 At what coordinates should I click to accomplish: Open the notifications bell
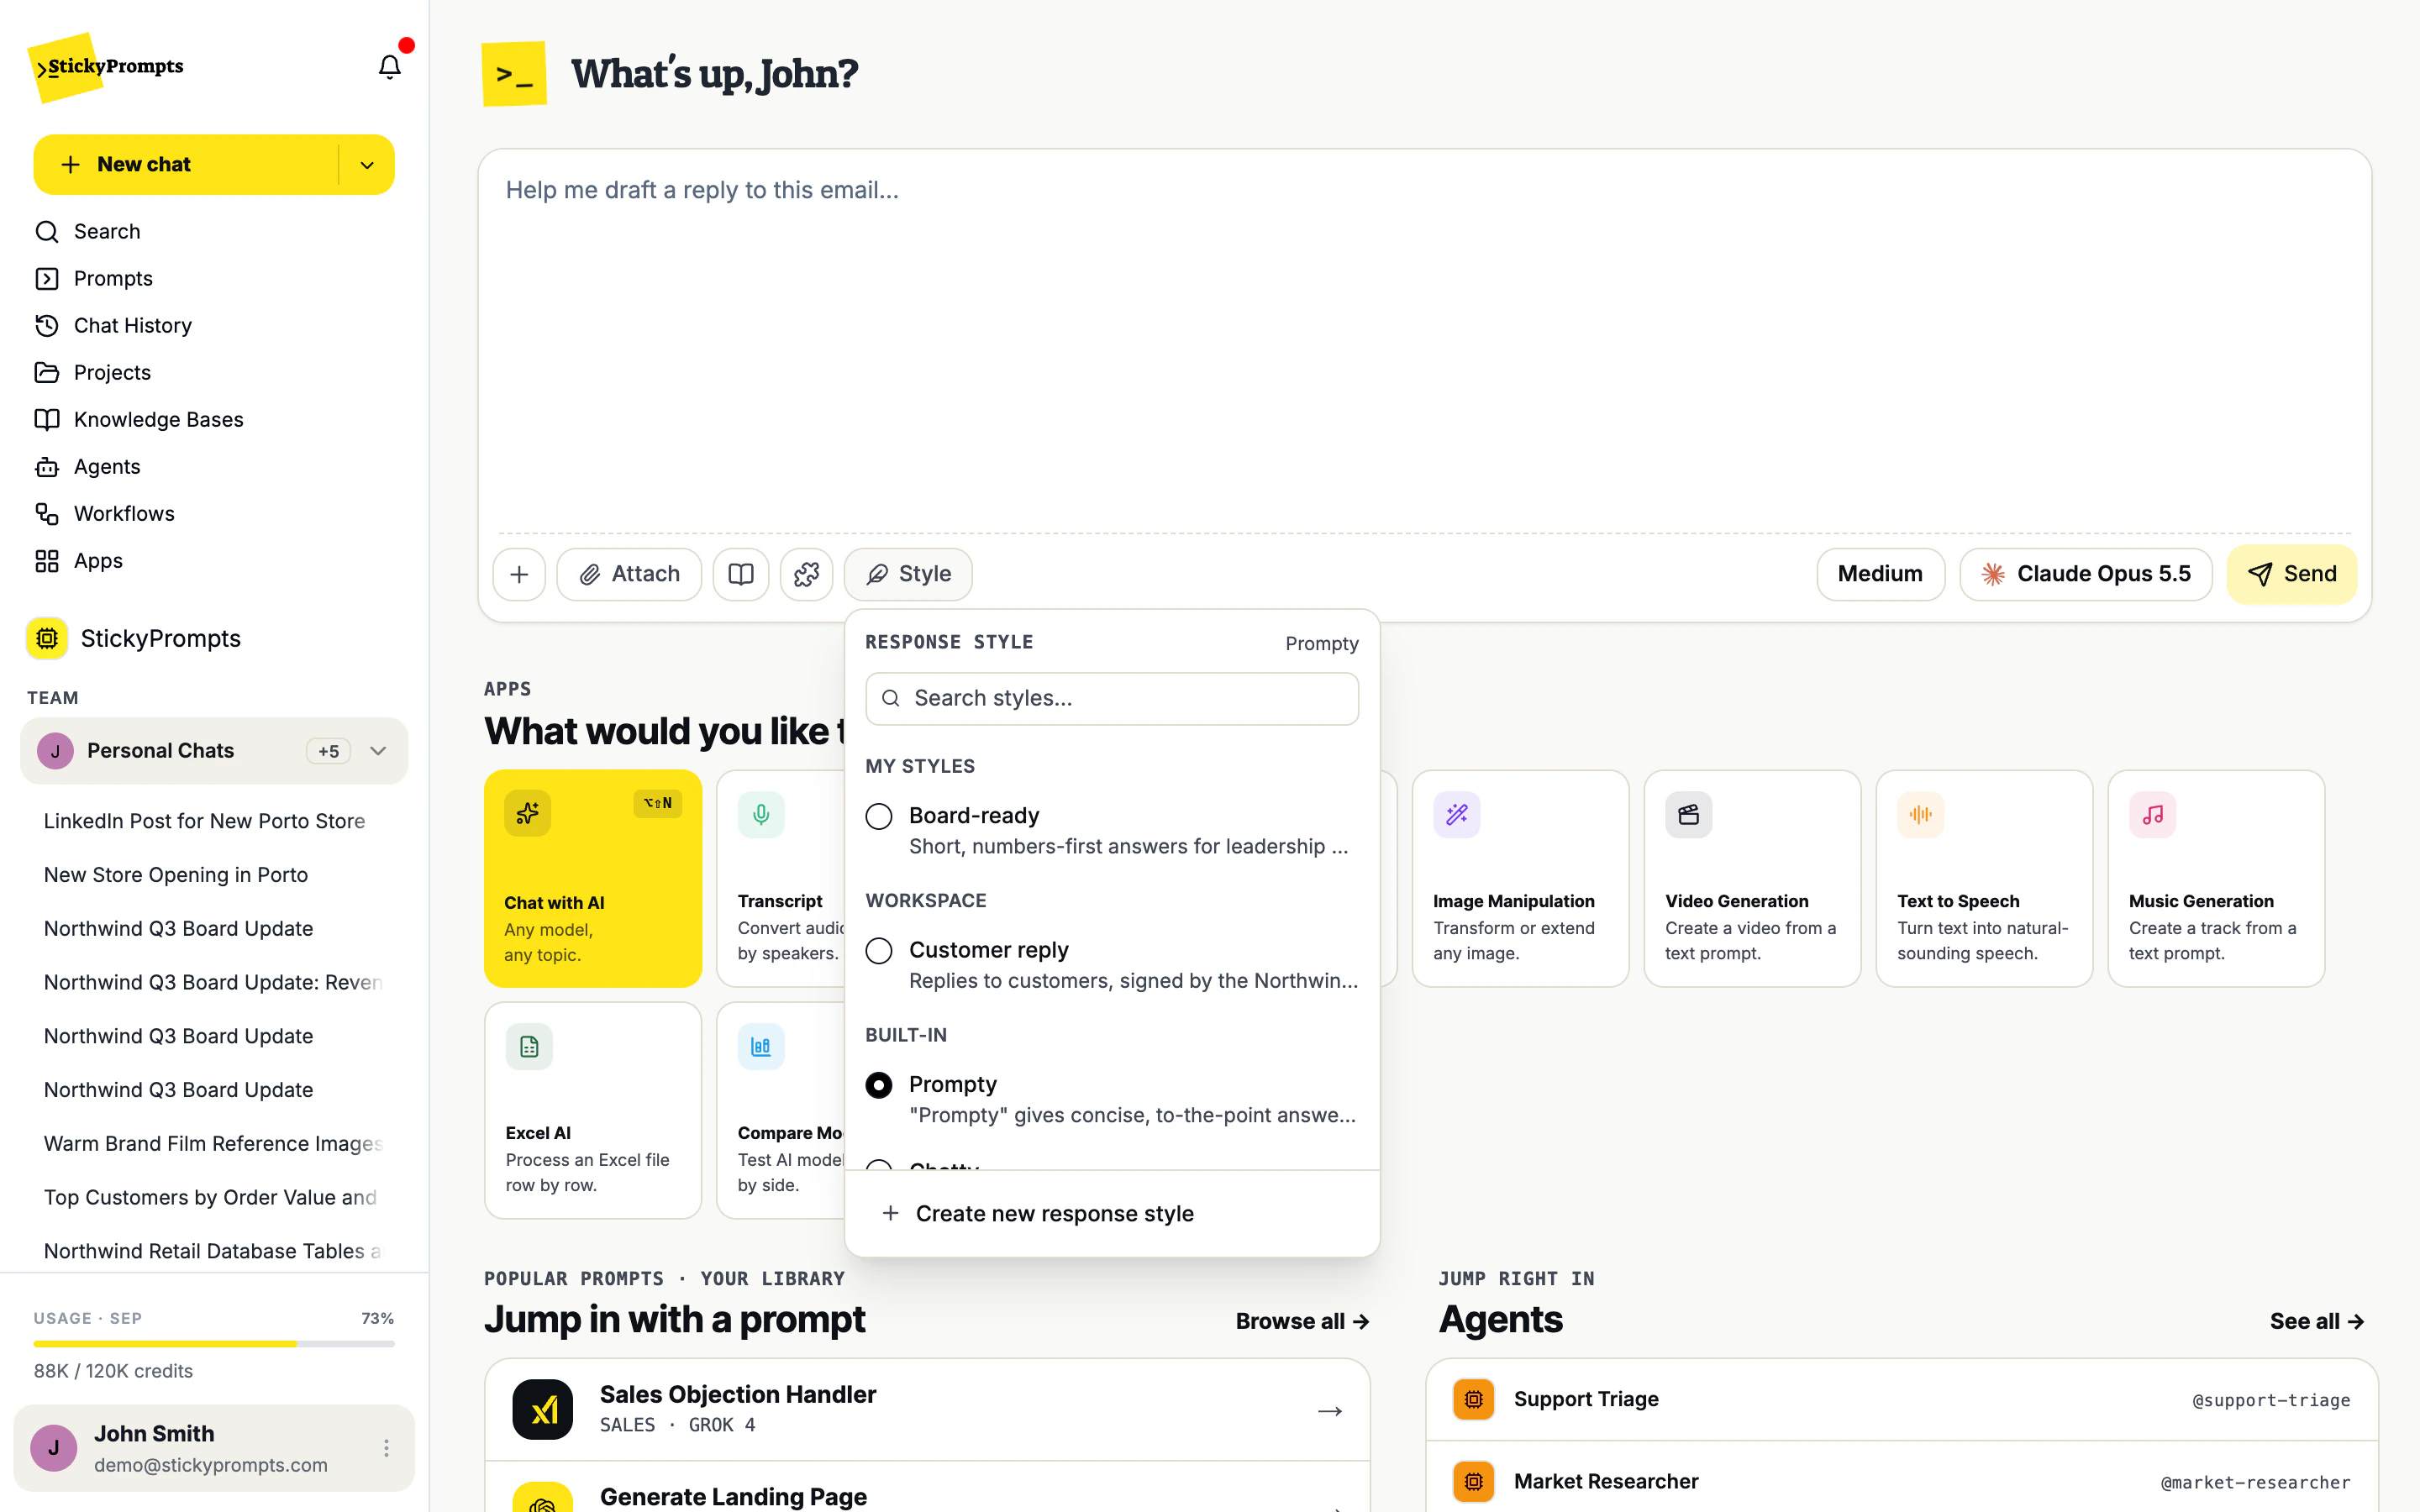(389, 66)
